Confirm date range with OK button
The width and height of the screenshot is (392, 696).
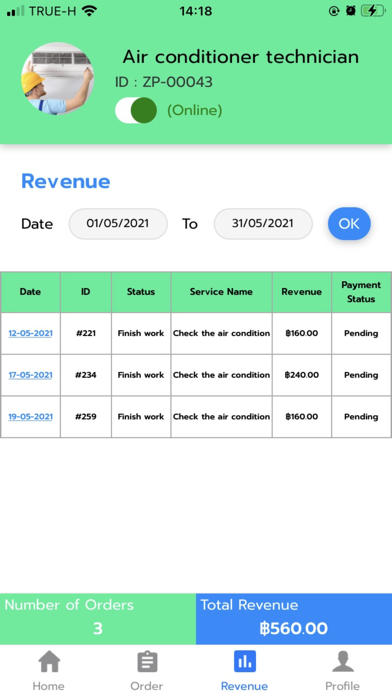click(349, 224)
